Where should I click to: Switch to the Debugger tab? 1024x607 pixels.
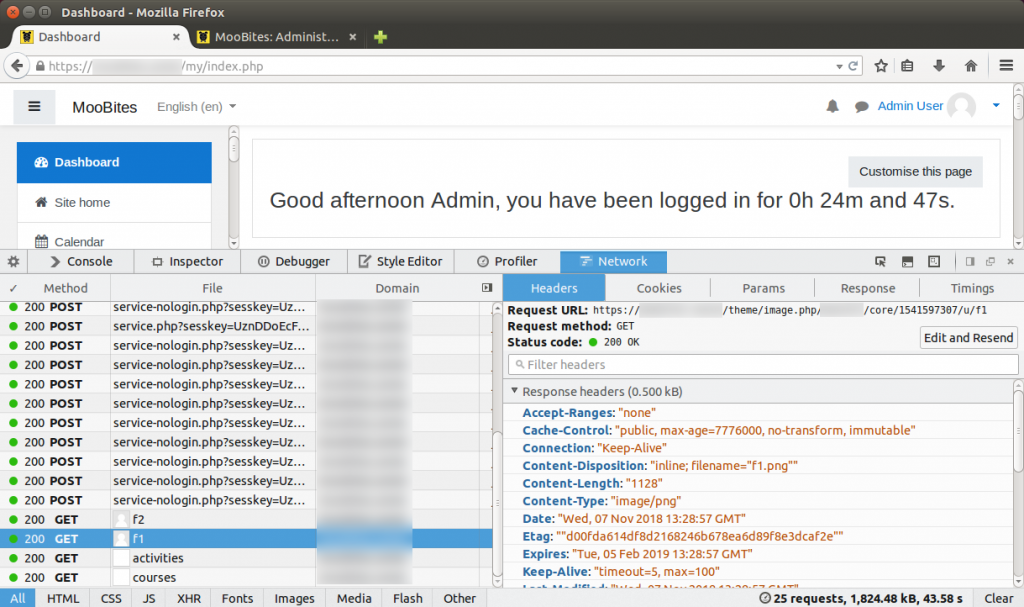(294, 262)
